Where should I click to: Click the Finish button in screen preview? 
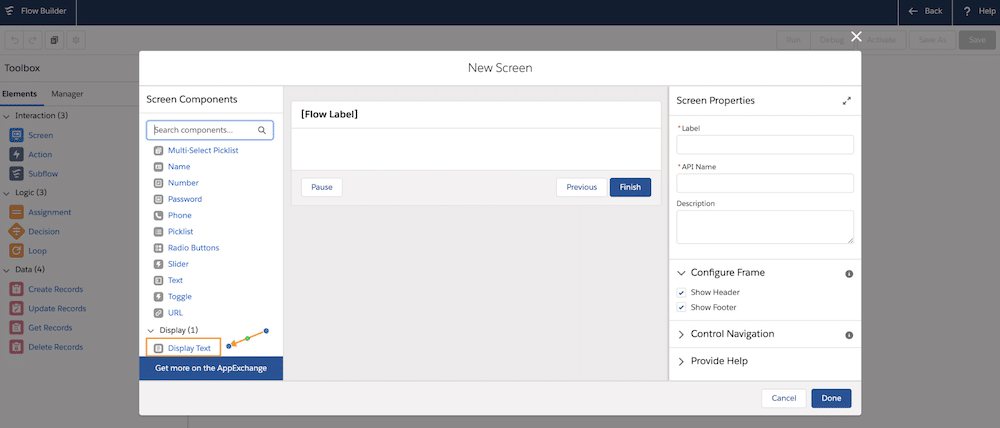pos(630,187)
